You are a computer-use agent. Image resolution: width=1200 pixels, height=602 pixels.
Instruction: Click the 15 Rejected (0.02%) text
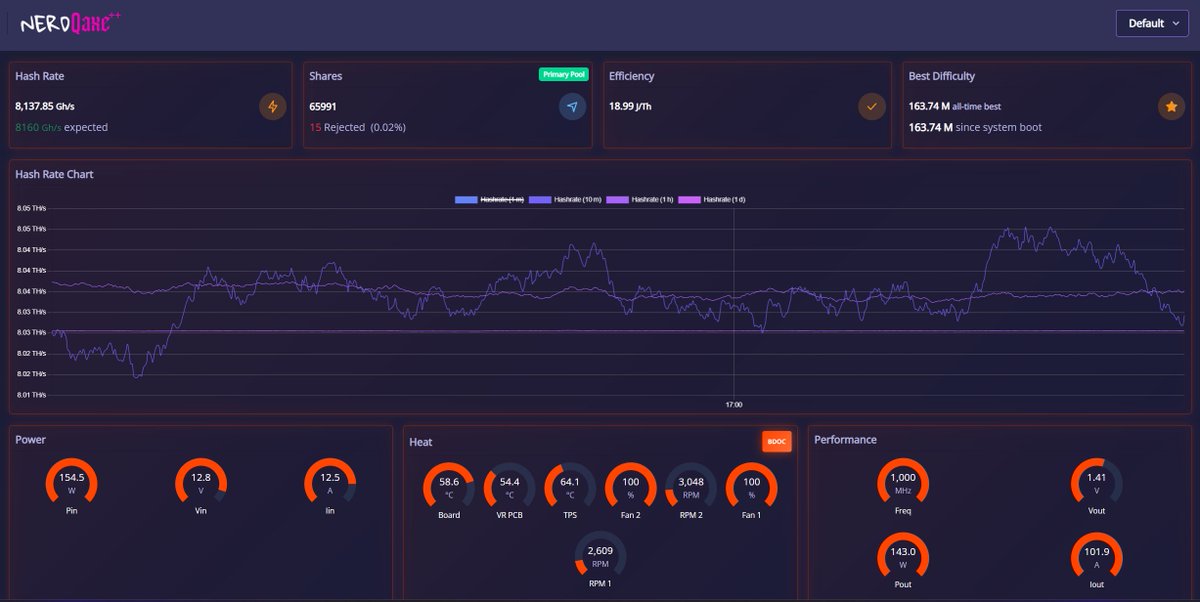coord(357,128)
